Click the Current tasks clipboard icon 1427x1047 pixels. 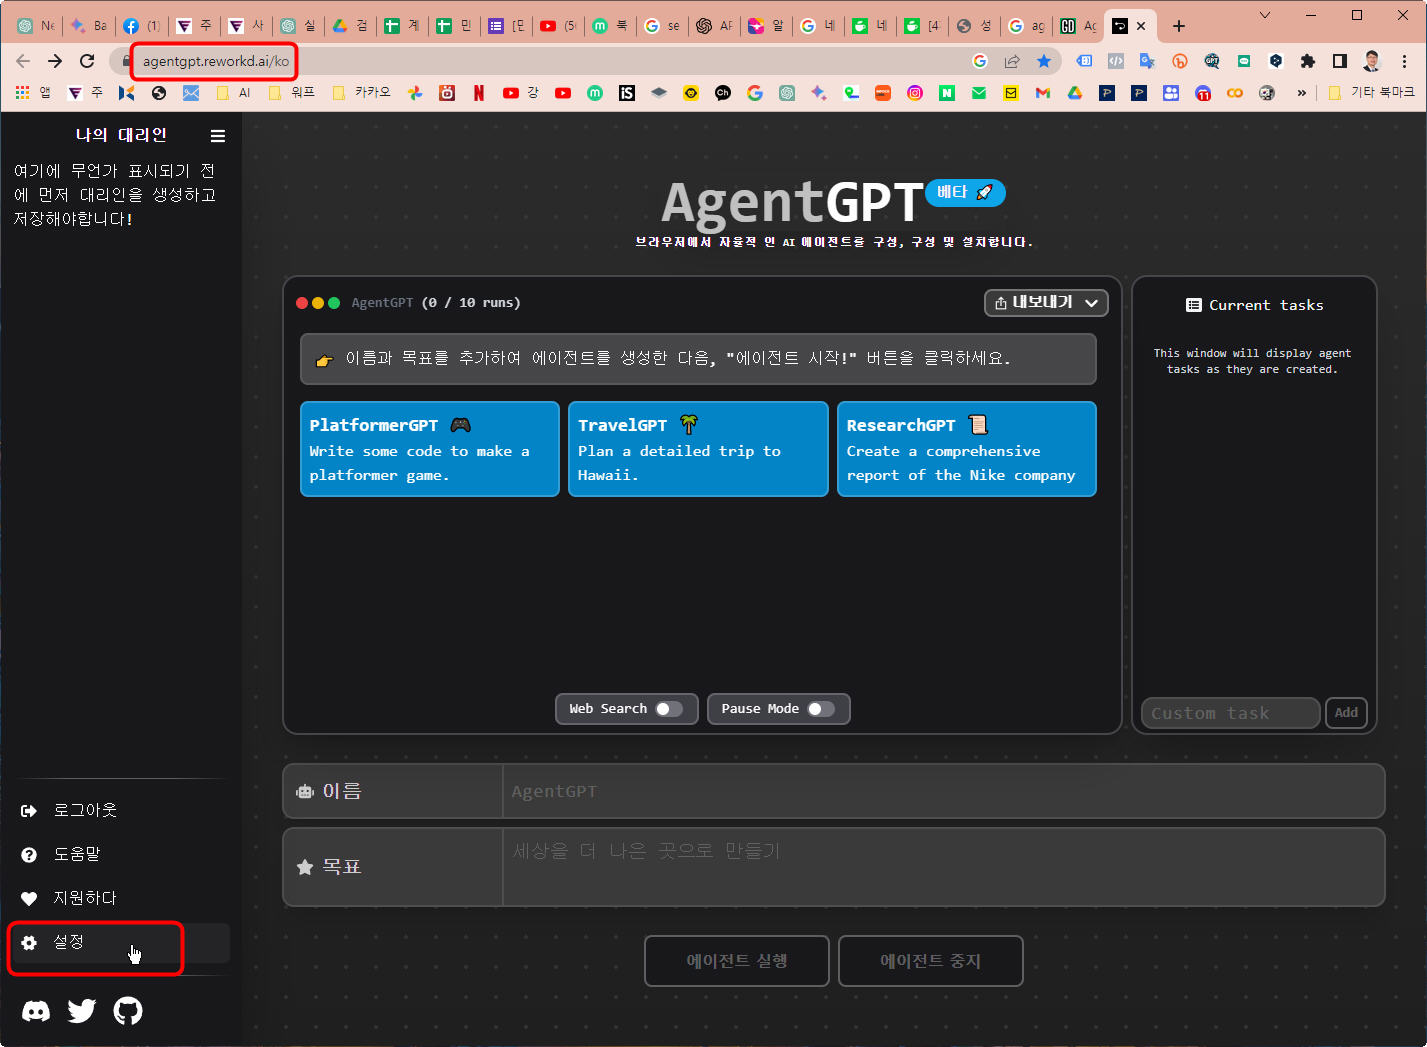[1194, 305]
